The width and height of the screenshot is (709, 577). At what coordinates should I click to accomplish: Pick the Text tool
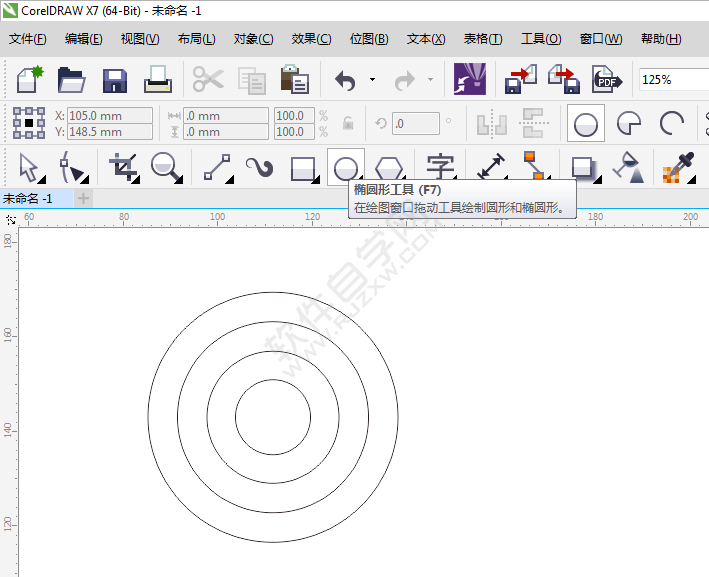pos(440,166)
